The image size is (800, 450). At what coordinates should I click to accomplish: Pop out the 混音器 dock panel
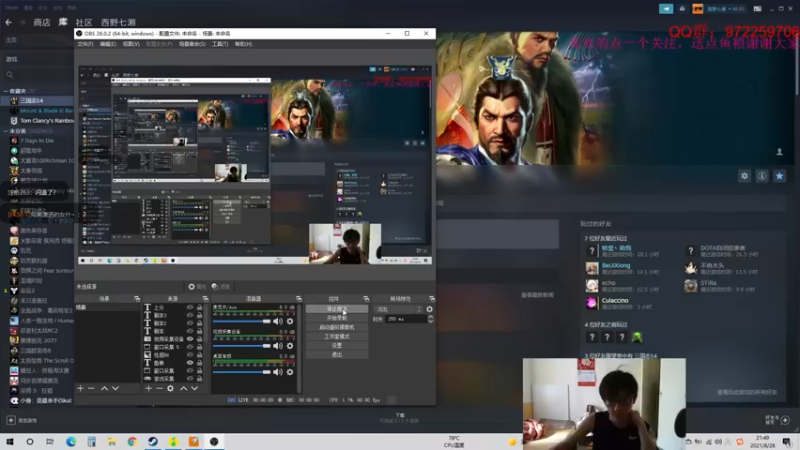[298, 298]
